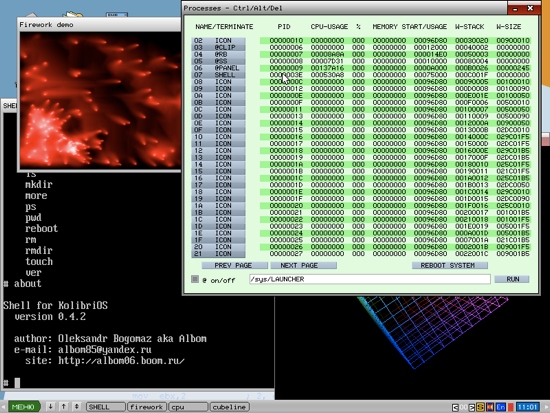Click the 'mkdir' command in SHELL list

point(39,184)
